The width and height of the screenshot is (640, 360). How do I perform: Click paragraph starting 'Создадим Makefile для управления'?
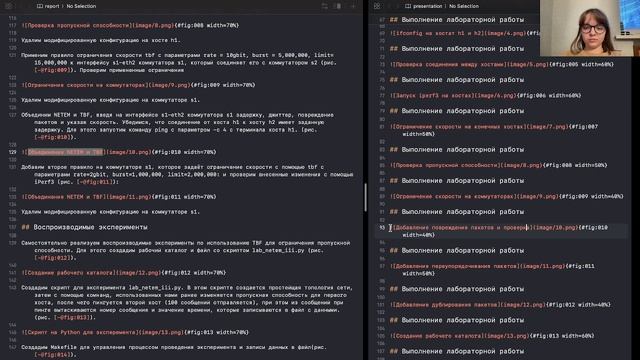(174, 351)
